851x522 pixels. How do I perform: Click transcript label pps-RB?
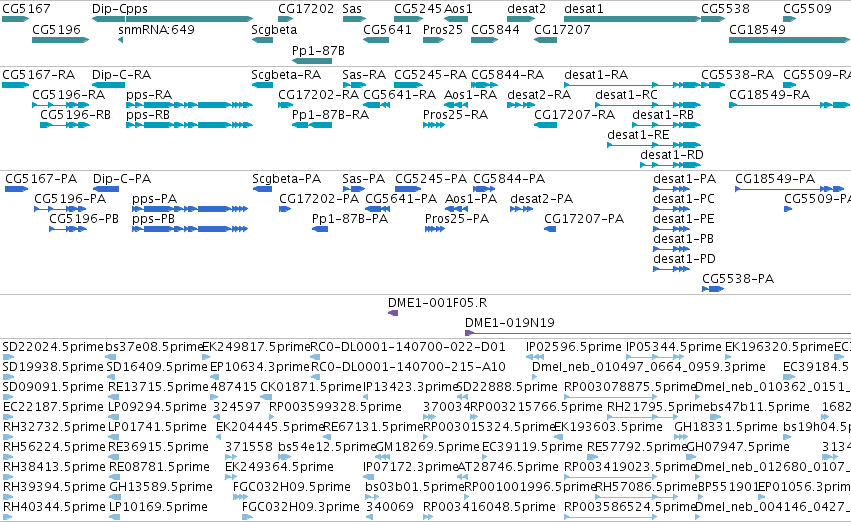tap(148, 115)
